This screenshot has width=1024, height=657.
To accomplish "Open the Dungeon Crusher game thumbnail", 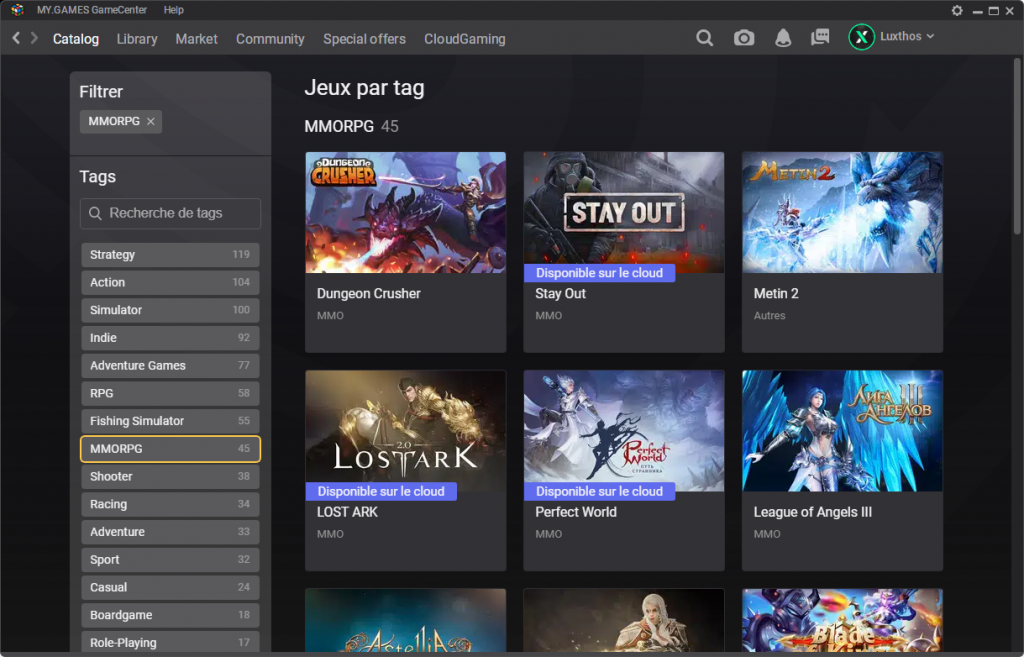I will [x=406, y=212].
